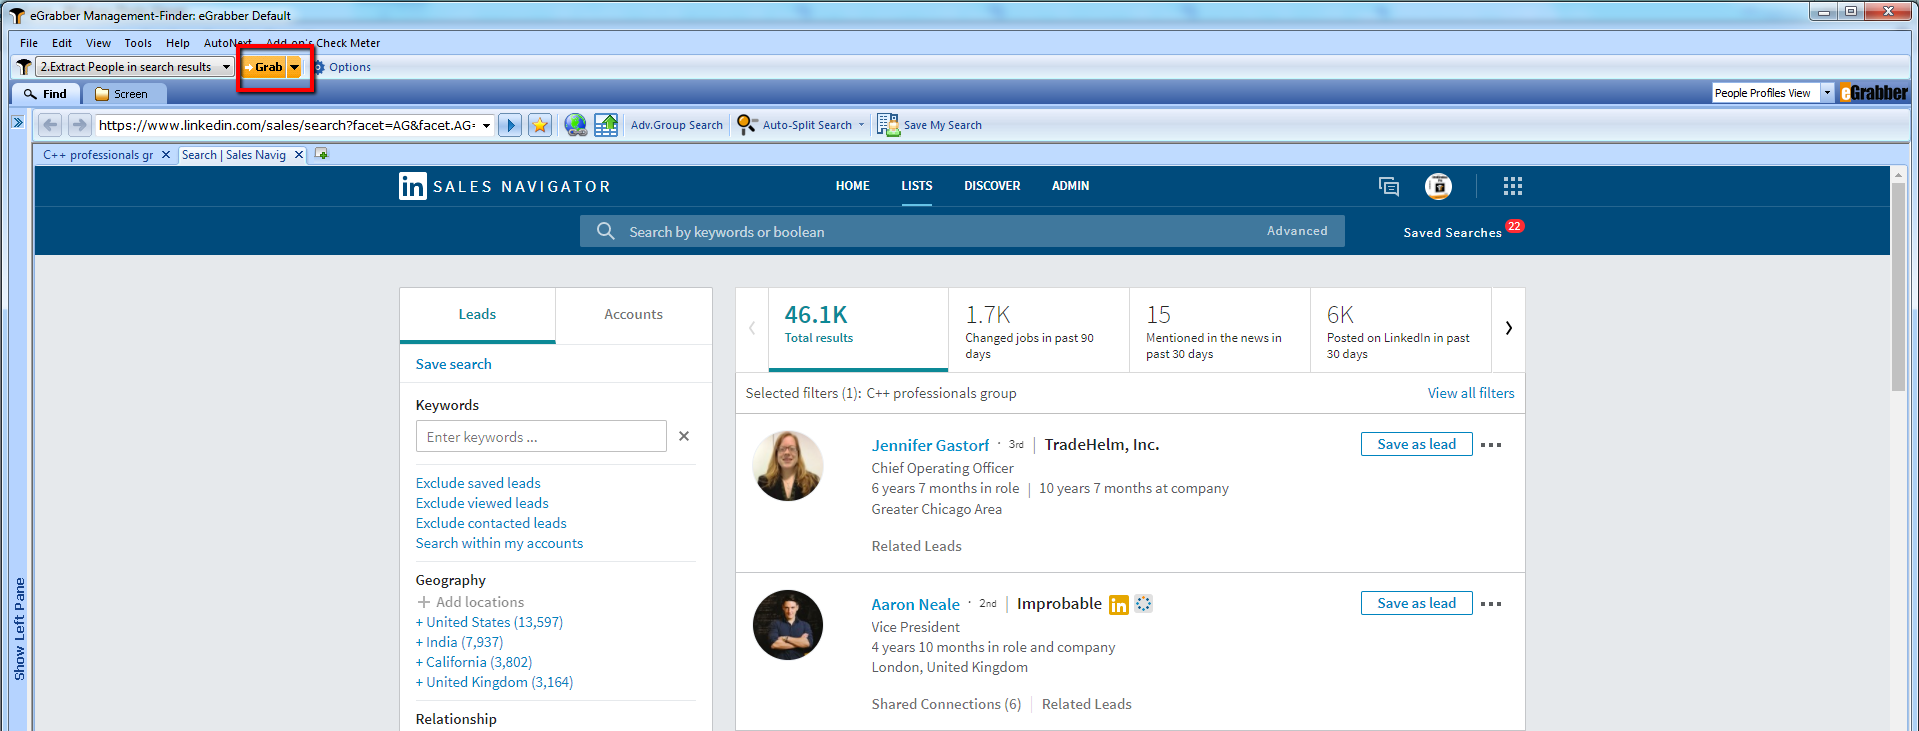Click the Enter keywords input box
Screen dimensions: 1919x731
point(541,437)
